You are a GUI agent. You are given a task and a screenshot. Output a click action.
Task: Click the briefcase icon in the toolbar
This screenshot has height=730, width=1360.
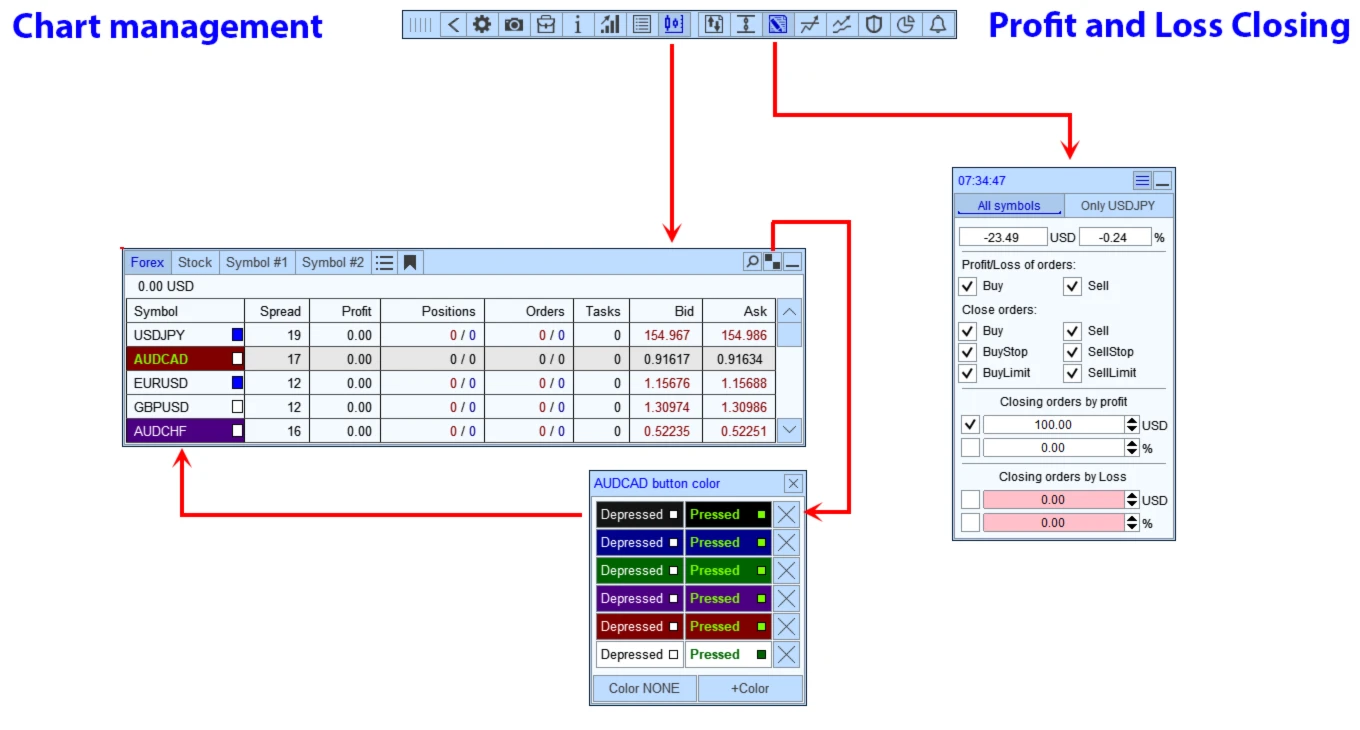[x=545, y=24]
